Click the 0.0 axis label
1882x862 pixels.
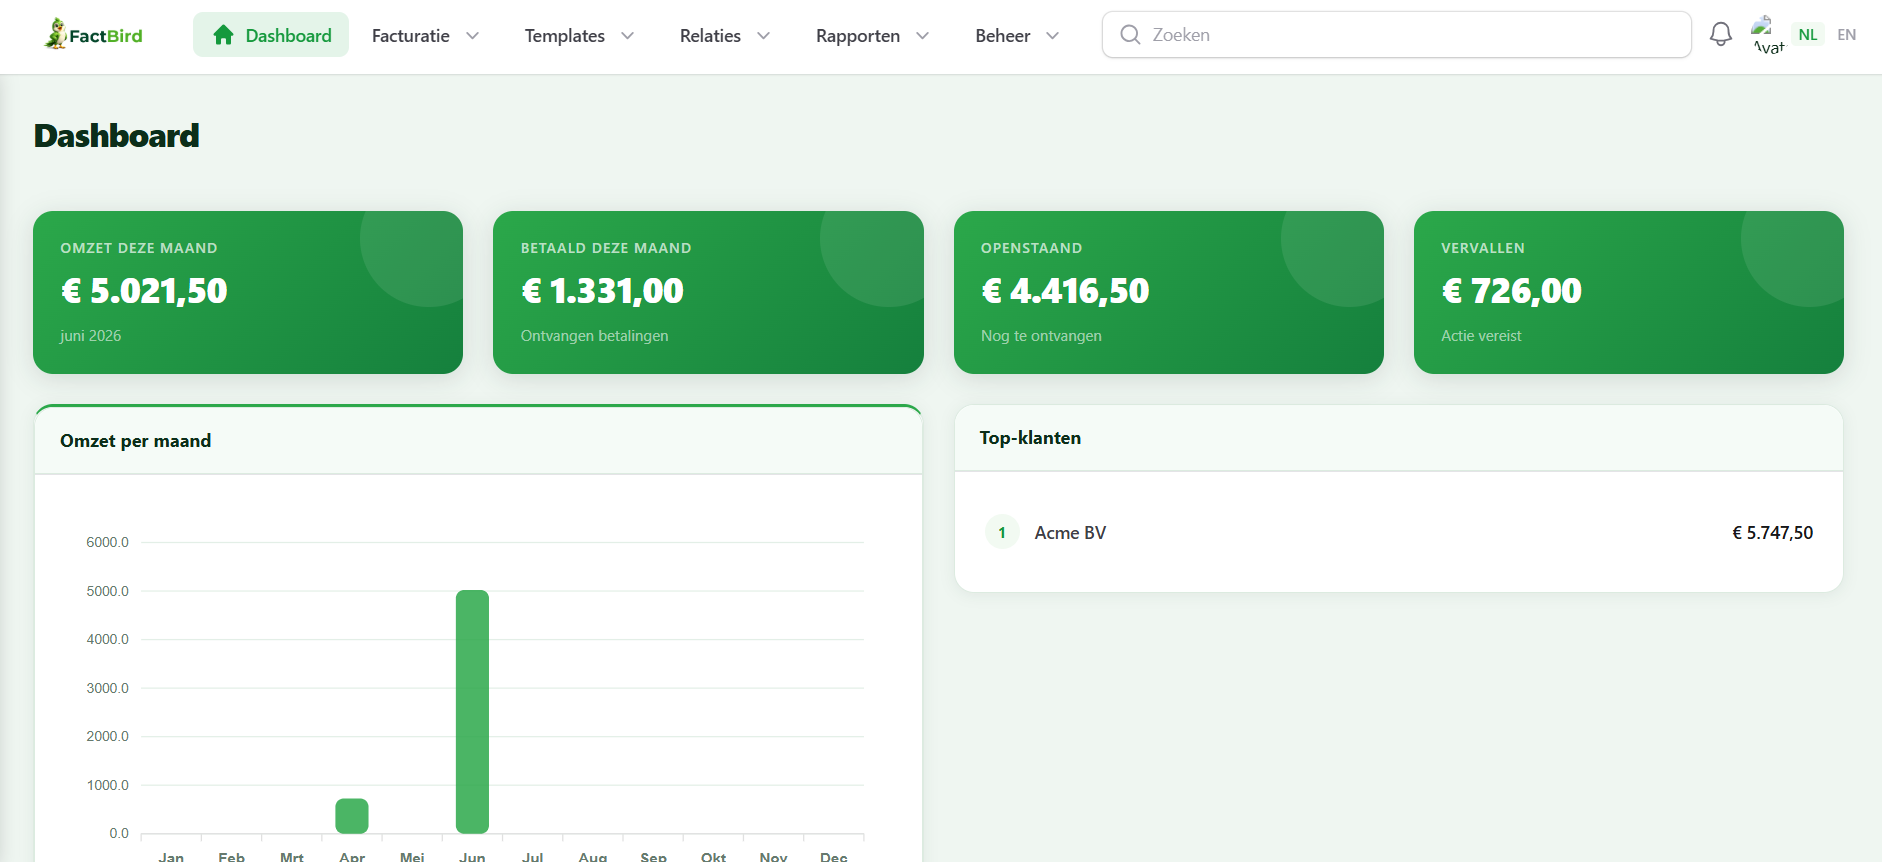119,833
